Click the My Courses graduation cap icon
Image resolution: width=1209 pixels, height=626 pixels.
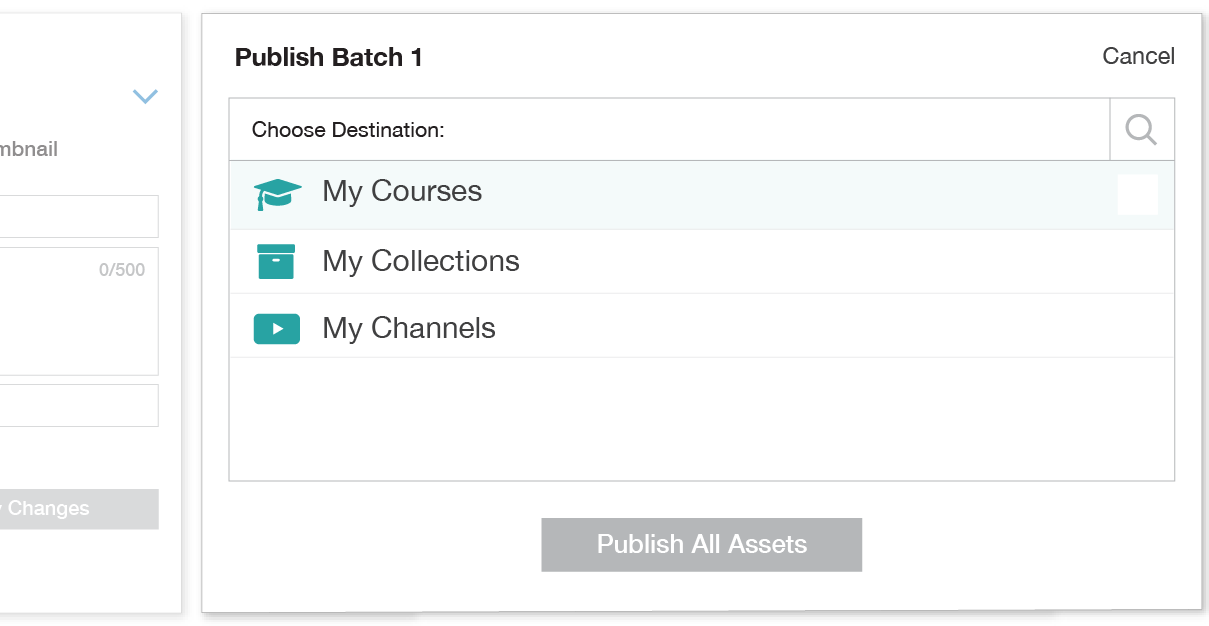tap(277, 194)
